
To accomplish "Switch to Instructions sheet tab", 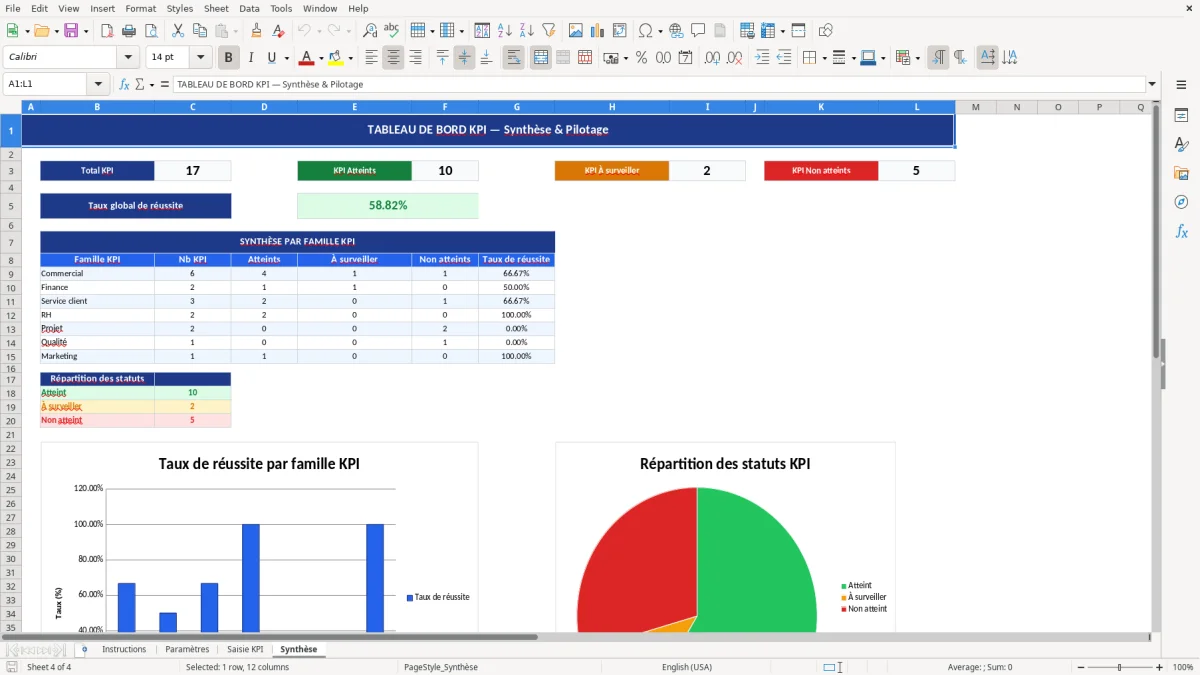I will pyautogui.click(x=124, y=650).
